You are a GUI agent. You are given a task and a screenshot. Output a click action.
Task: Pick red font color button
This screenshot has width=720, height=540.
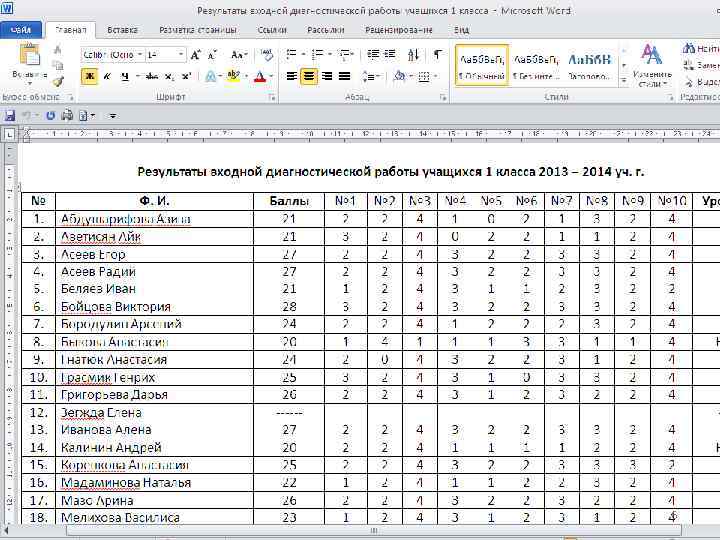(260, 76)
